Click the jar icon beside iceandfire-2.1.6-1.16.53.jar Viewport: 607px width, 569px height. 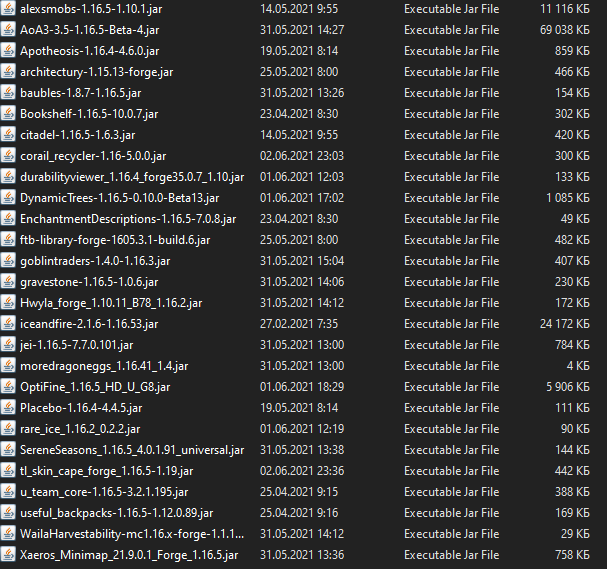tap(8, 324)
